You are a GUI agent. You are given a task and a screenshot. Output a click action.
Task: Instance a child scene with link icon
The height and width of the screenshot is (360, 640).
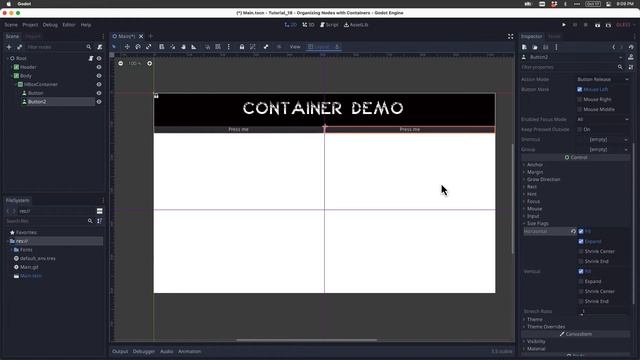pyautogui.click(x=20, y=47)
